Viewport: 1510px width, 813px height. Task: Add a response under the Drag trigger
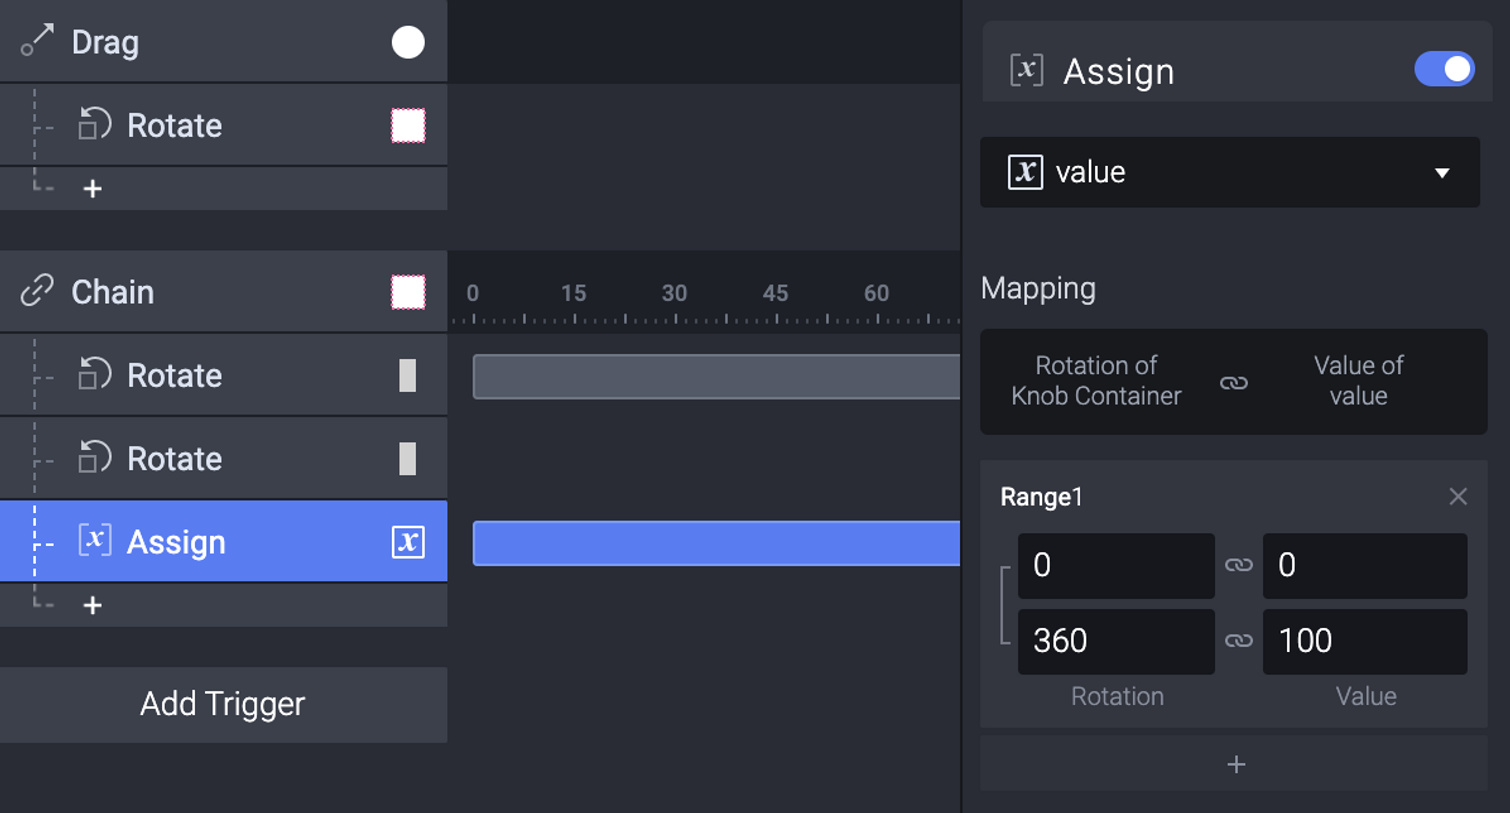(92, 188)
